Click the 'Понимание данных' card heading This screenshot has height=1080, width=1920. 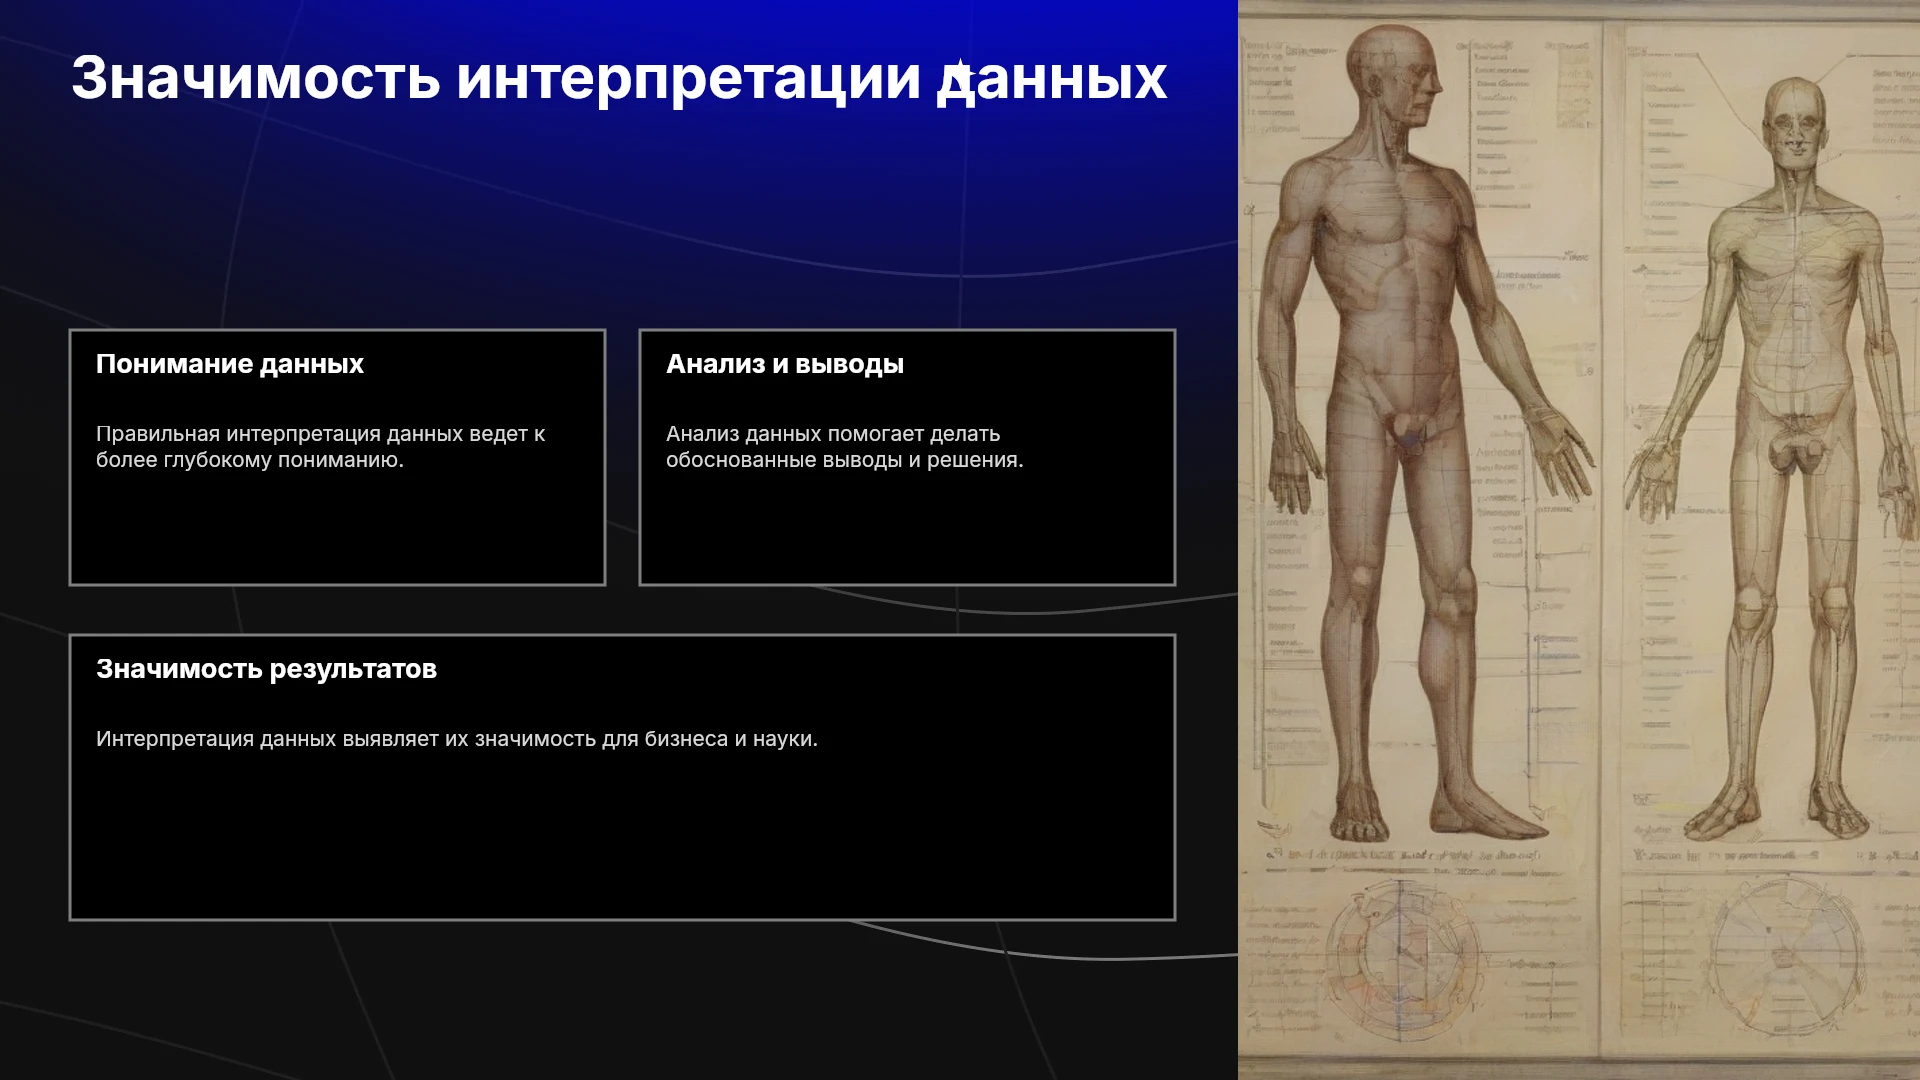pyautogui.click(x=230, y=364)
